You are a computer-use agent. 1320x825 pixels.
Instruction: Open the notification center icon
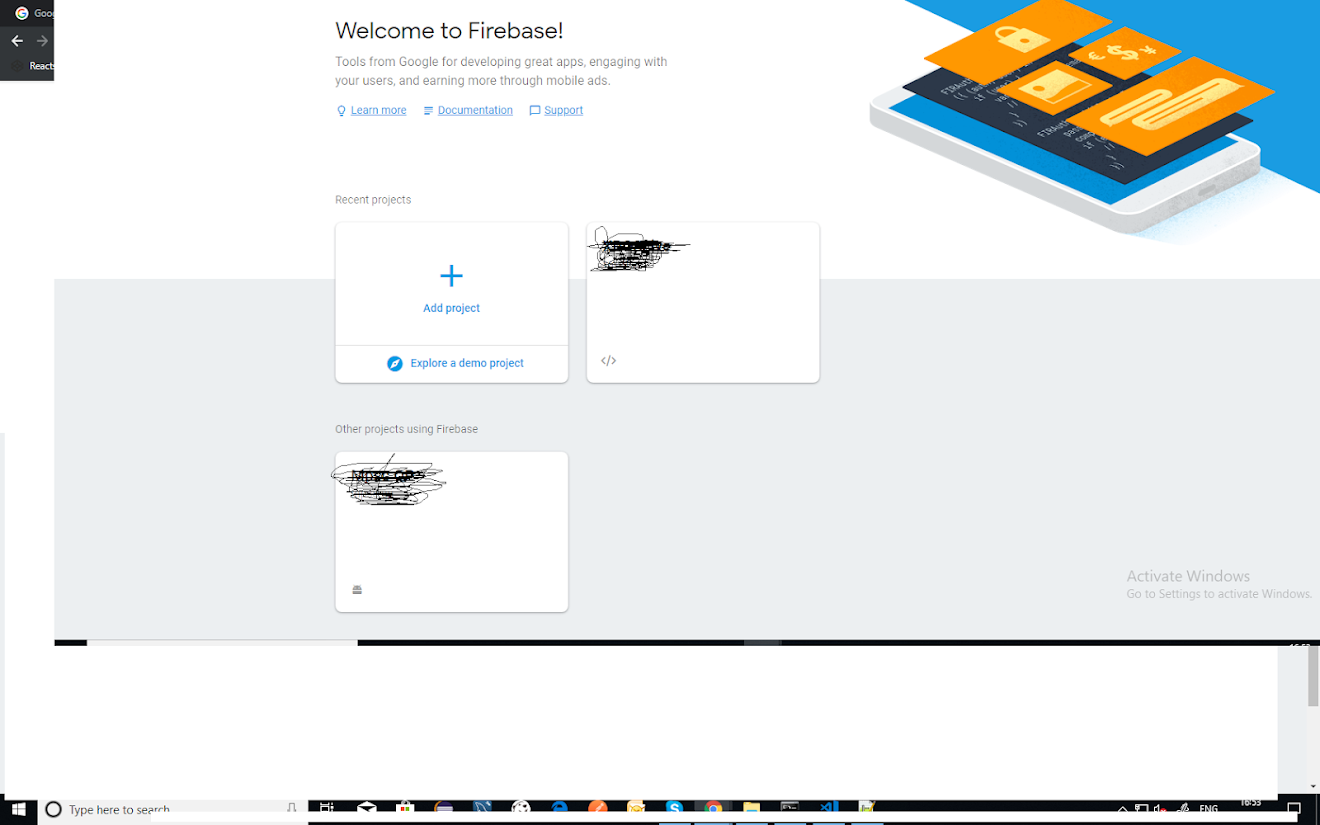click(x=1293, y=808)
